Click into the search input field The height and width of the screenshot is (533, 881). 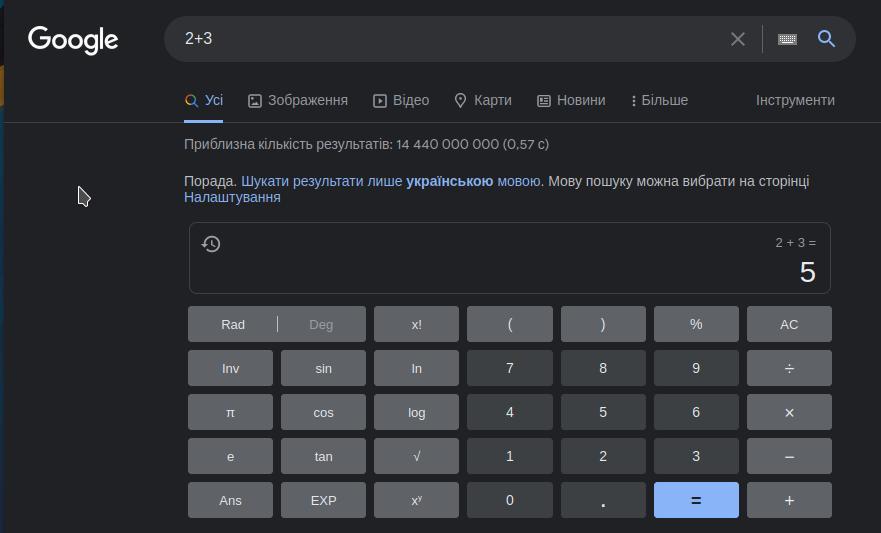pos(450,39)
